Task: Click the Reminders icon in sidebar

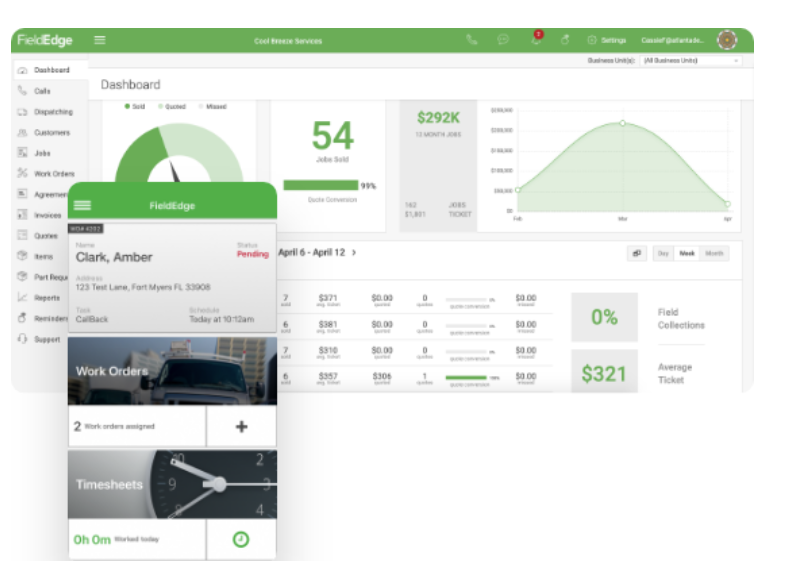Action: [22, 318]
